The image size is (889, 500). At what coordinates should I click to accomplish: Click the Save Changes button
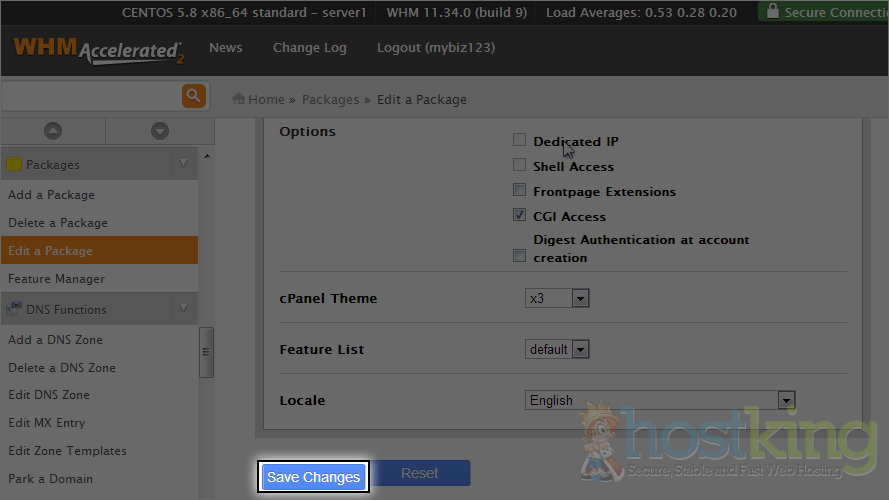pyautogui.click(x=313, y=477)
